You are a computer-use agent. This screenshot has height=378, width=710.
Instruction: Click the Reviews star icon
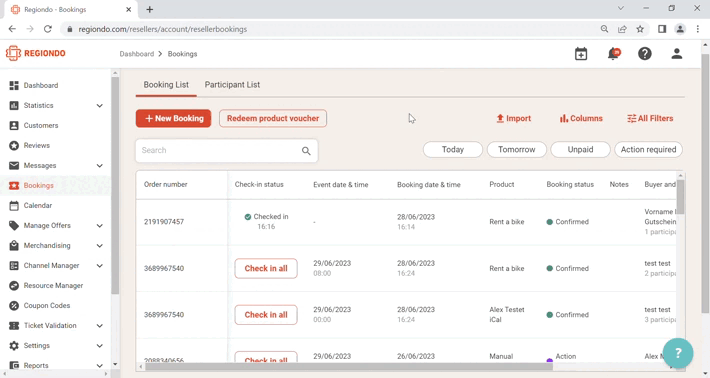pyautogui.click(x=14, y=145)
